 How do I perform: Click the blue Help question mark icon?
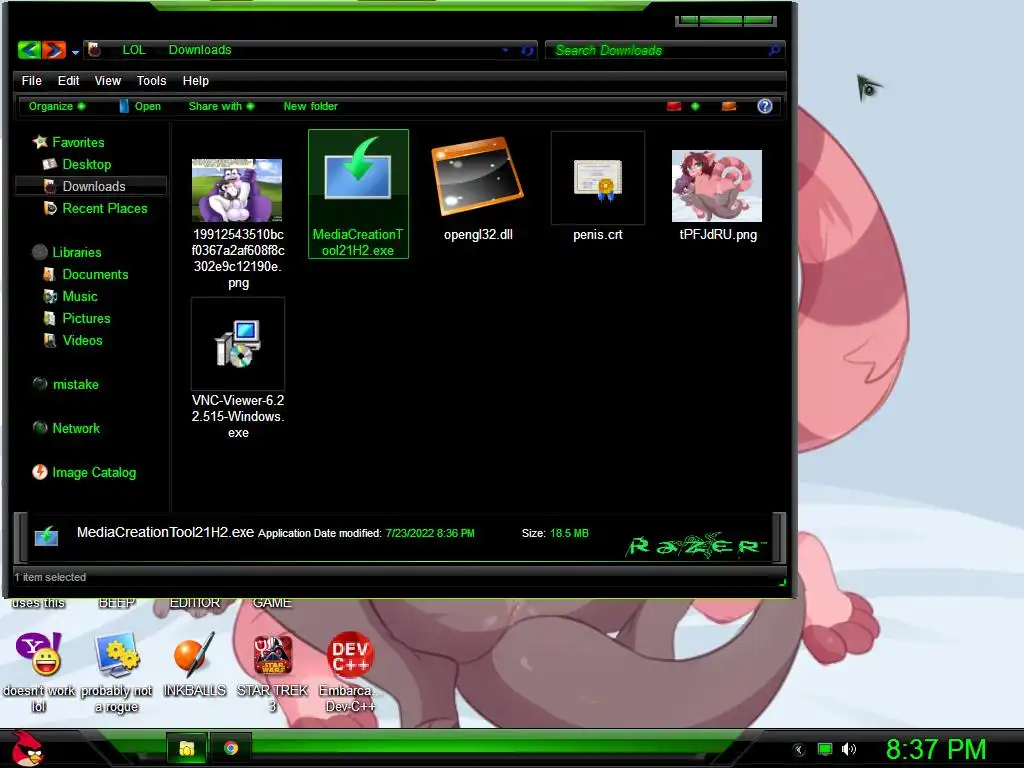[x=765, y=106]
